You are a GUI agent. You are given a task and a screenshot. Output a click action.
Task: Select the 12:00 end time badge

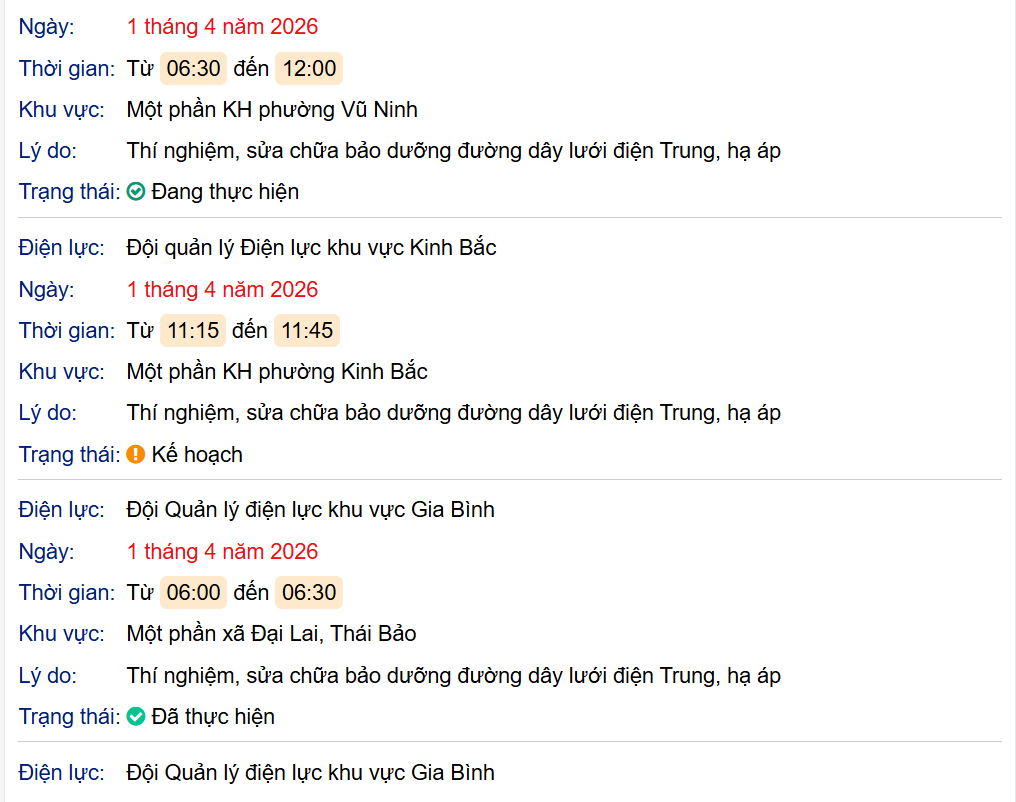tap(309, 69)
